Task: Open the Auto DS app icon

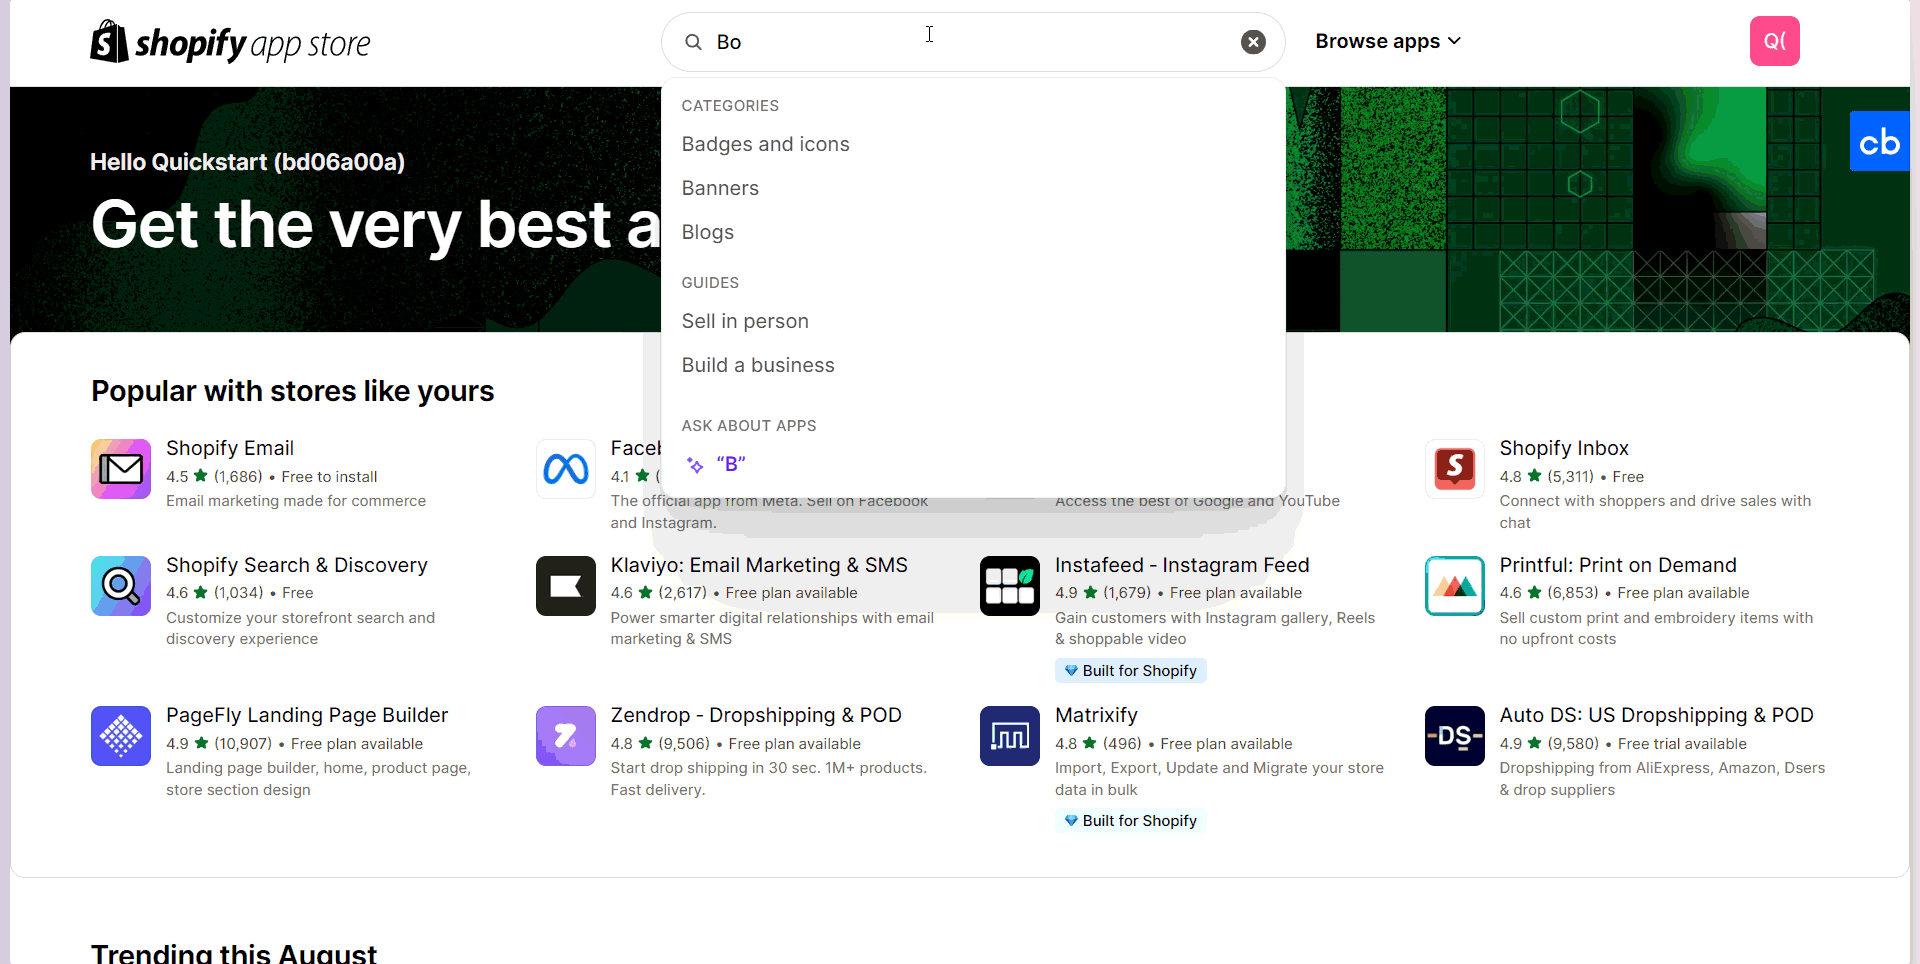Action: [1455, 736]
